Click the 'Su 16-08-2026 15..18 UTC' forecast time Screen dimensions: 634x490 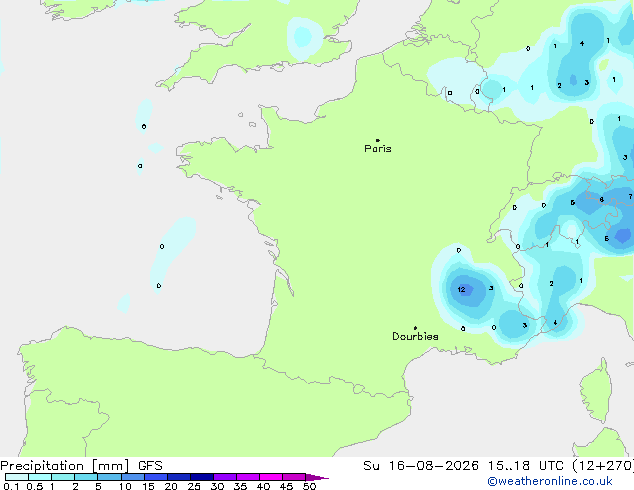coord(463,465)
